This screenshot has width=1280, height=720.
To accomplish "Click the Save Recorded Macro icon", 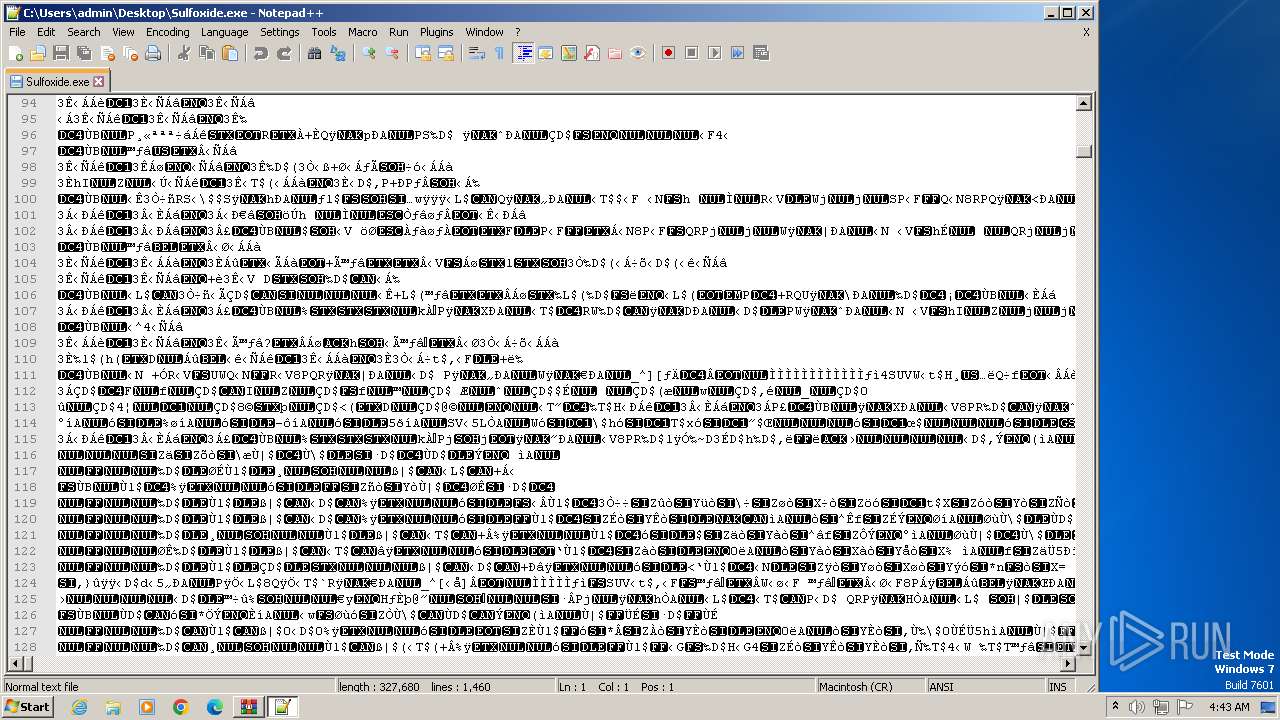I will (761, 53).
